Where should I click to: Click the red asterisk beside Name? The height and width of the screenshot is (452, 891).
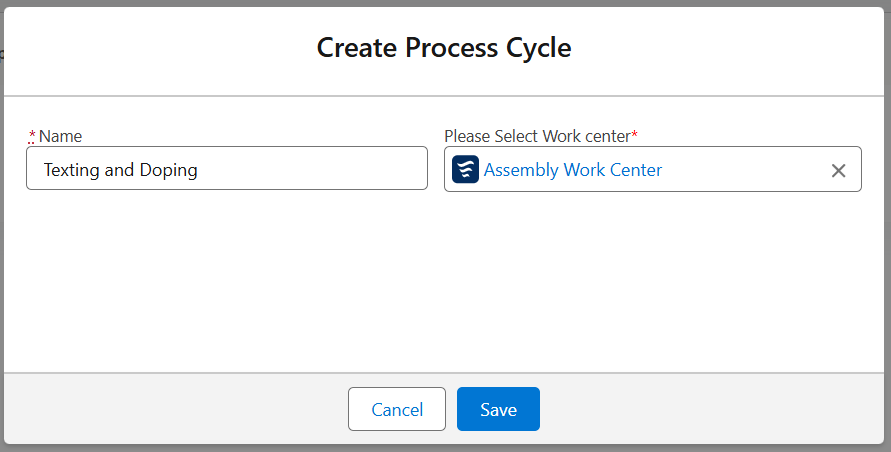point(32,135)
